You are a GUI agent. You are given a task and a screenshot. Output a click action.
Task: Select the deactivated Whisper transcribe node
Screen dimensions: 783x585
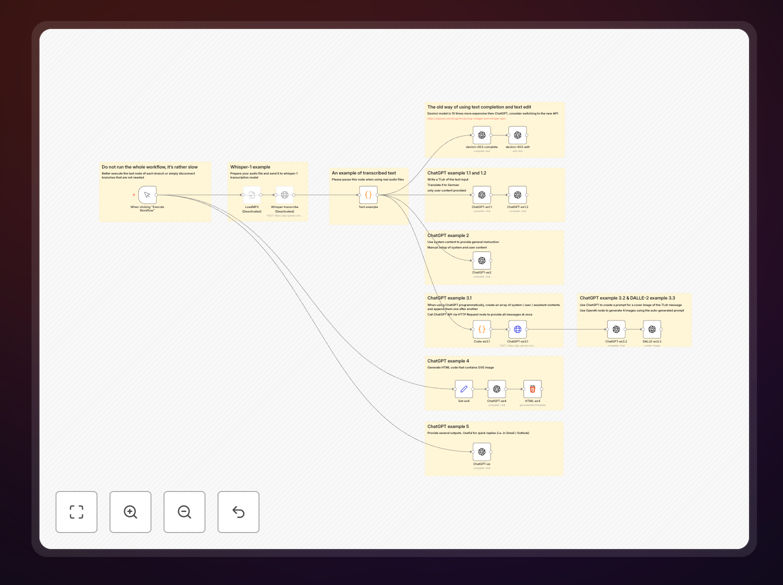tap(285, 195)
